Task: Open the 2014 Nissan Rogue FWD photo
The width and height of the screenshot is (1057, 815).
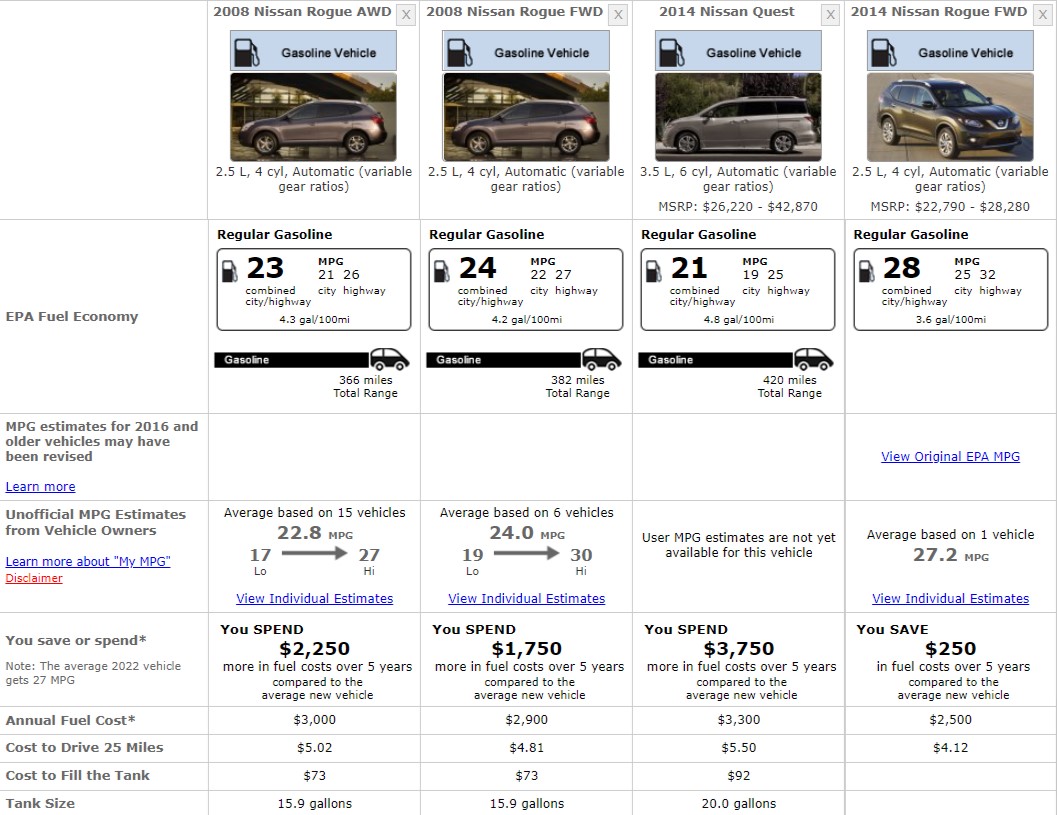Action: (950, 117)
